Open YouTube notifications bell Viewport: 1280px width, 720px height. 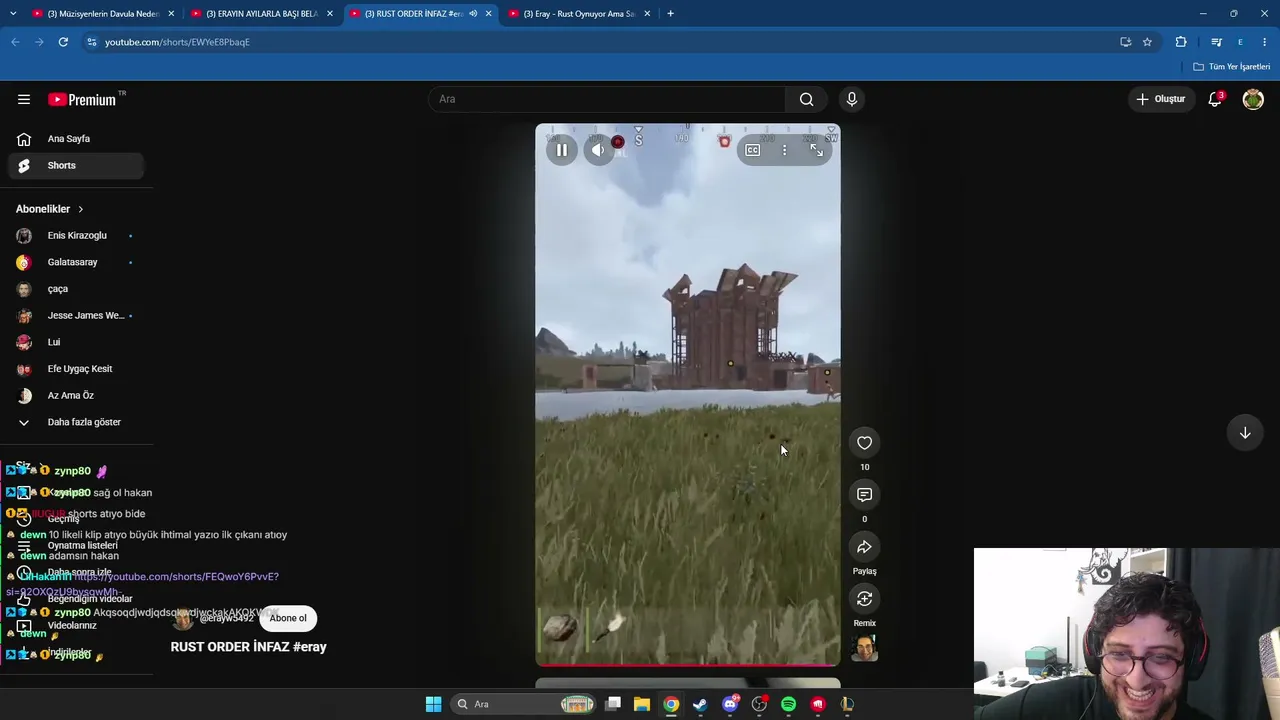(x=1215, y=99)
